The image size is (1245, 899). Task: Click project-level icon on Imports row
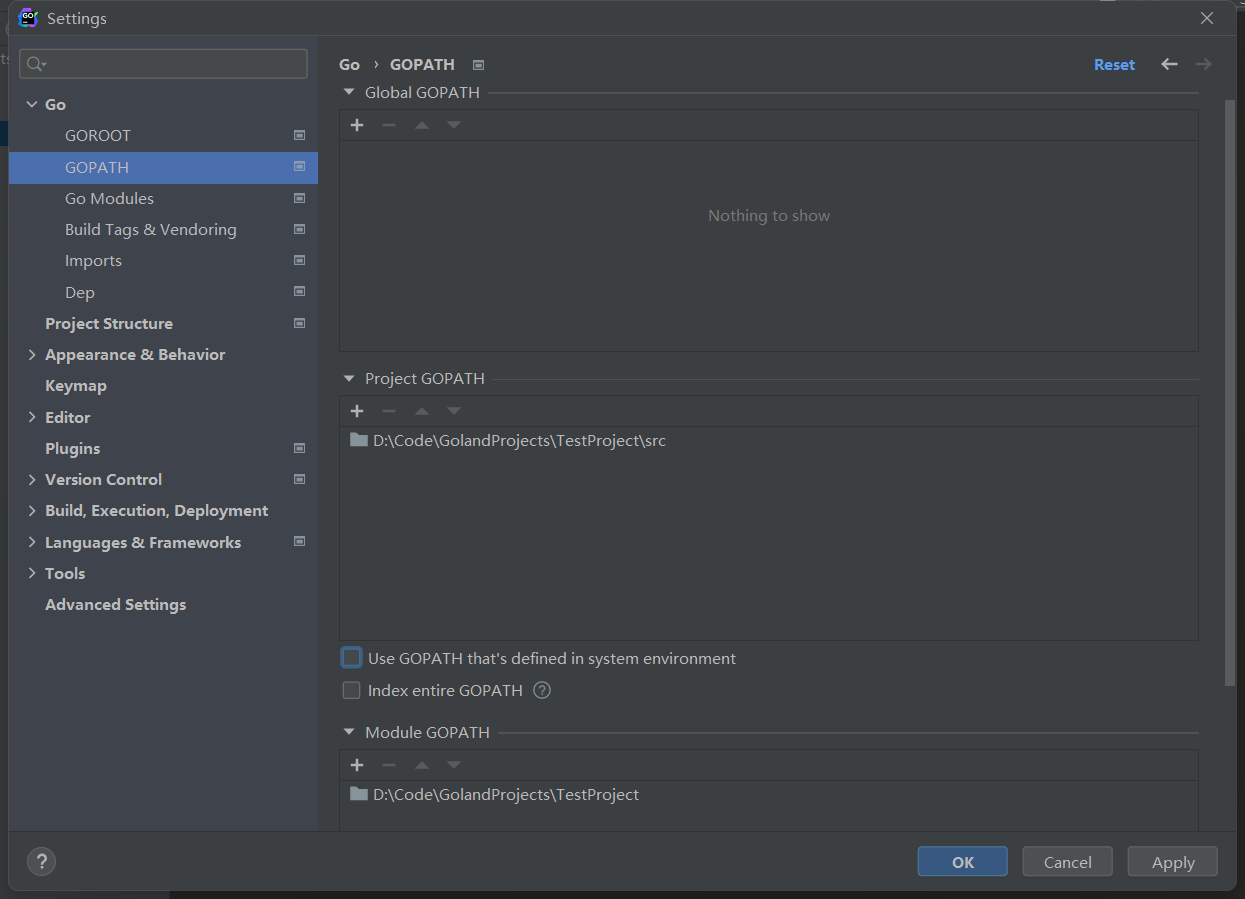[x=299, y=260]
